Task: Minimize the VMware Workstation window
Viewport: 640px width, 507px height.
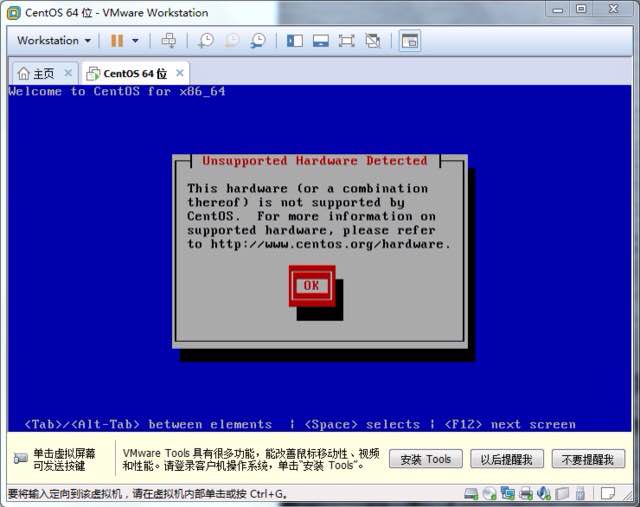Action: (558, 10)
